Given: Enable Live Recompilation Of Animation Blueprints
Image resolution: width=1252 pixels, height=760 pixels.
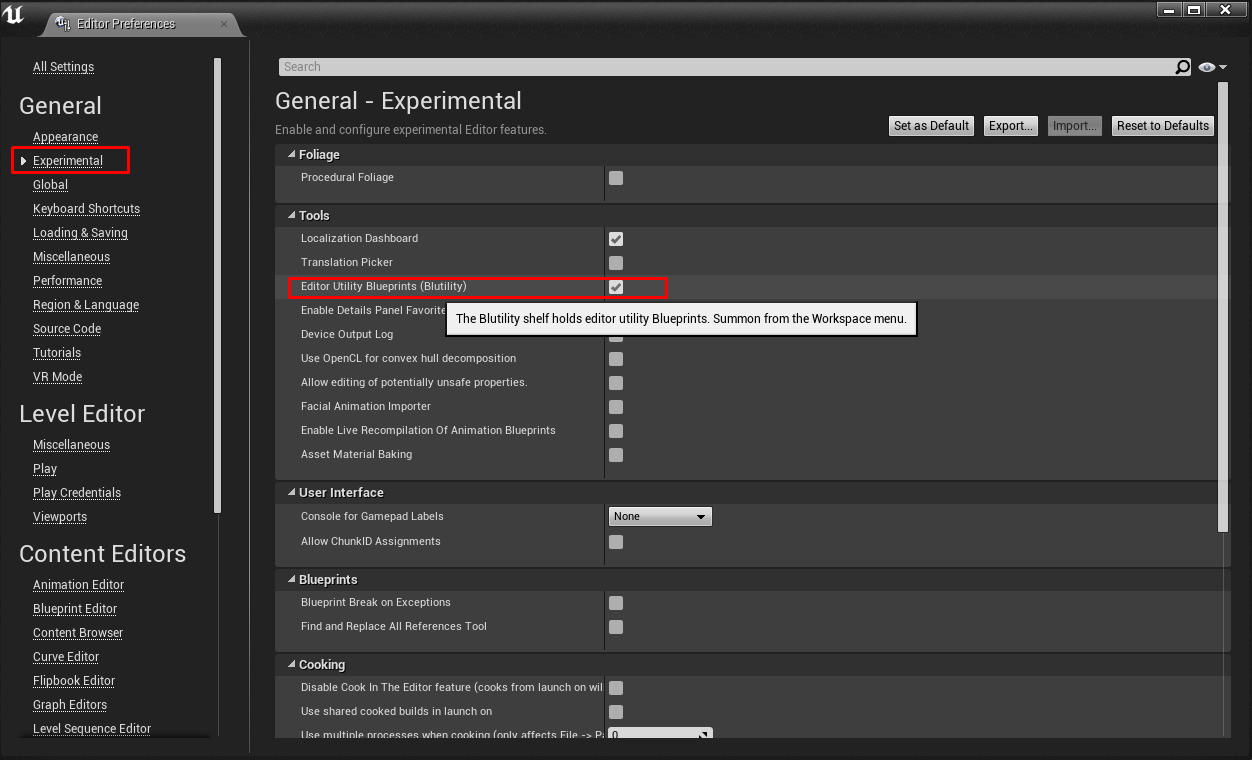Looking at the screenshot, I should pyautogui.click(x=616, y=431).
